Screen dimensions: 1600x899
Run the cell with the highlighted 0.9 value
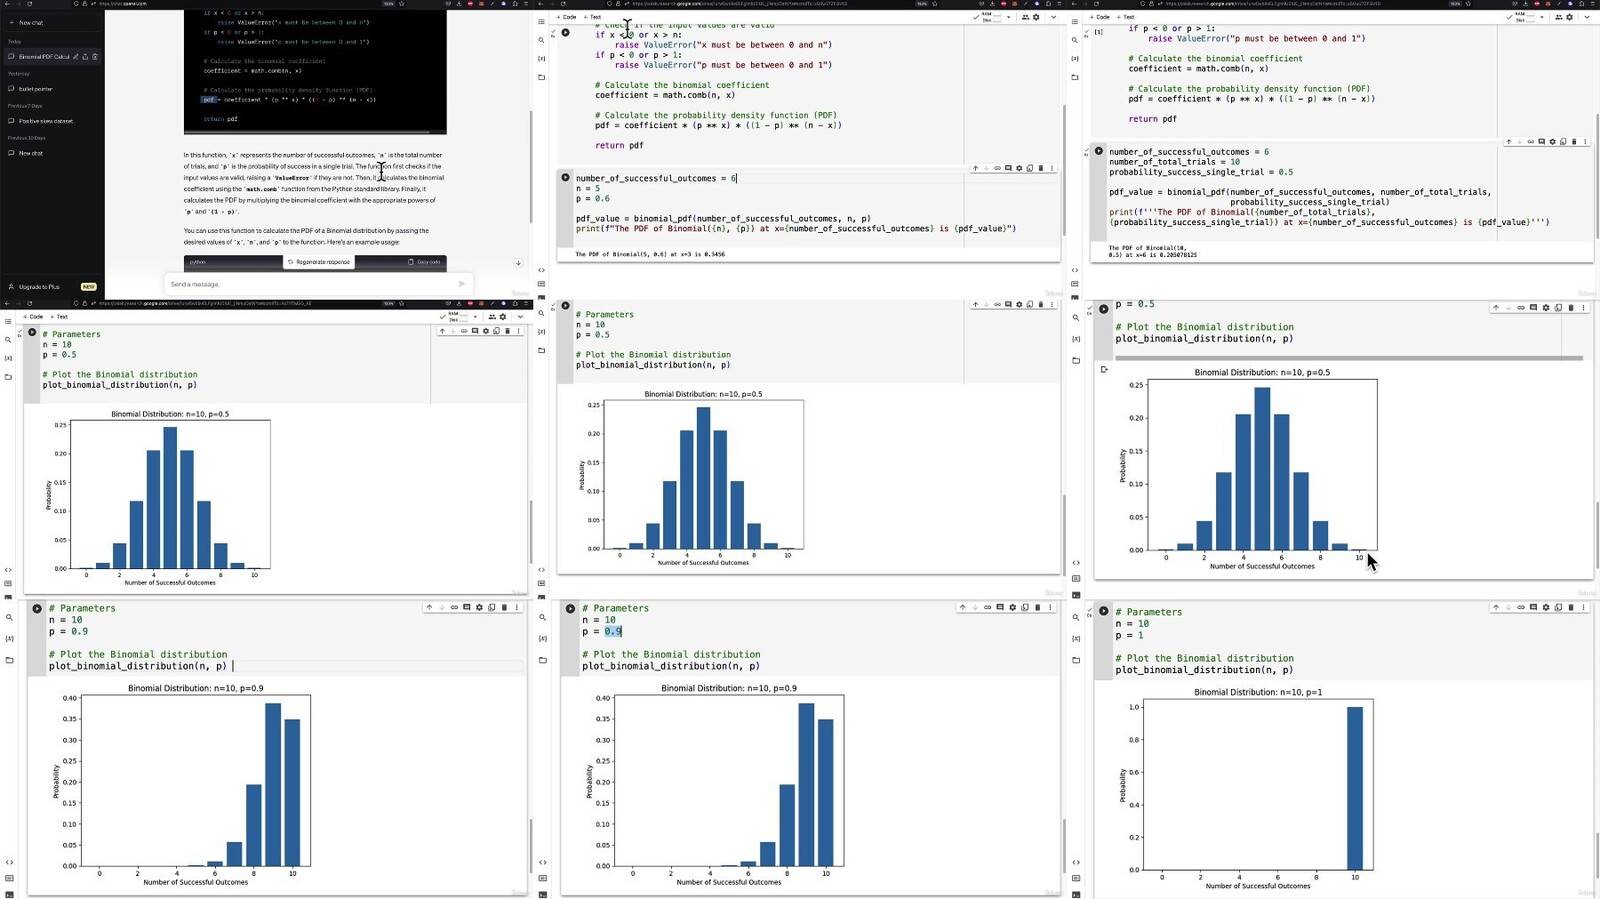[x=570, y=608]
